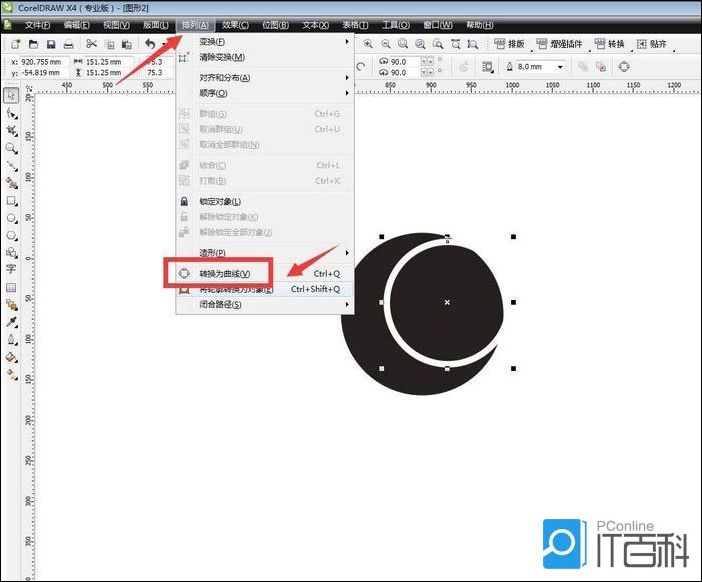Select the Fill bucket tool
The width and height of the screenshot is (702, 582).
click(11, 357)
